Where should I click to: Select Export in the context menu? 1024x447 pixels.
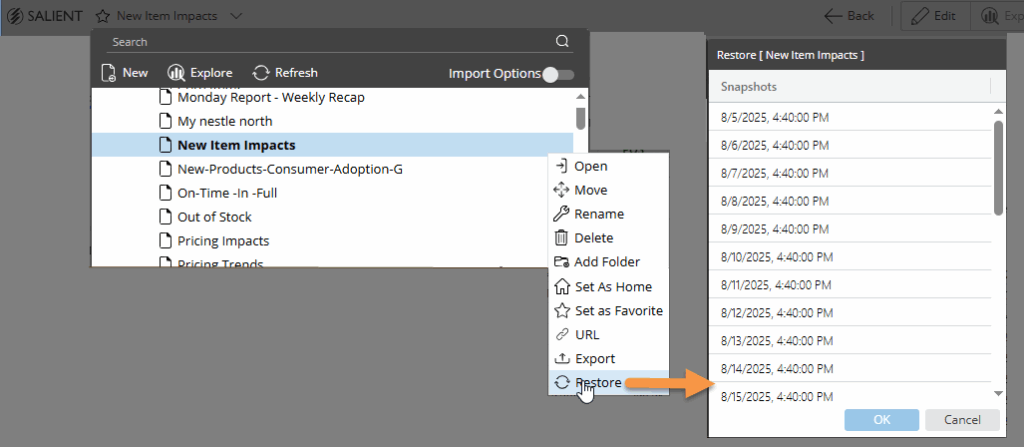(x=594, y=358)
